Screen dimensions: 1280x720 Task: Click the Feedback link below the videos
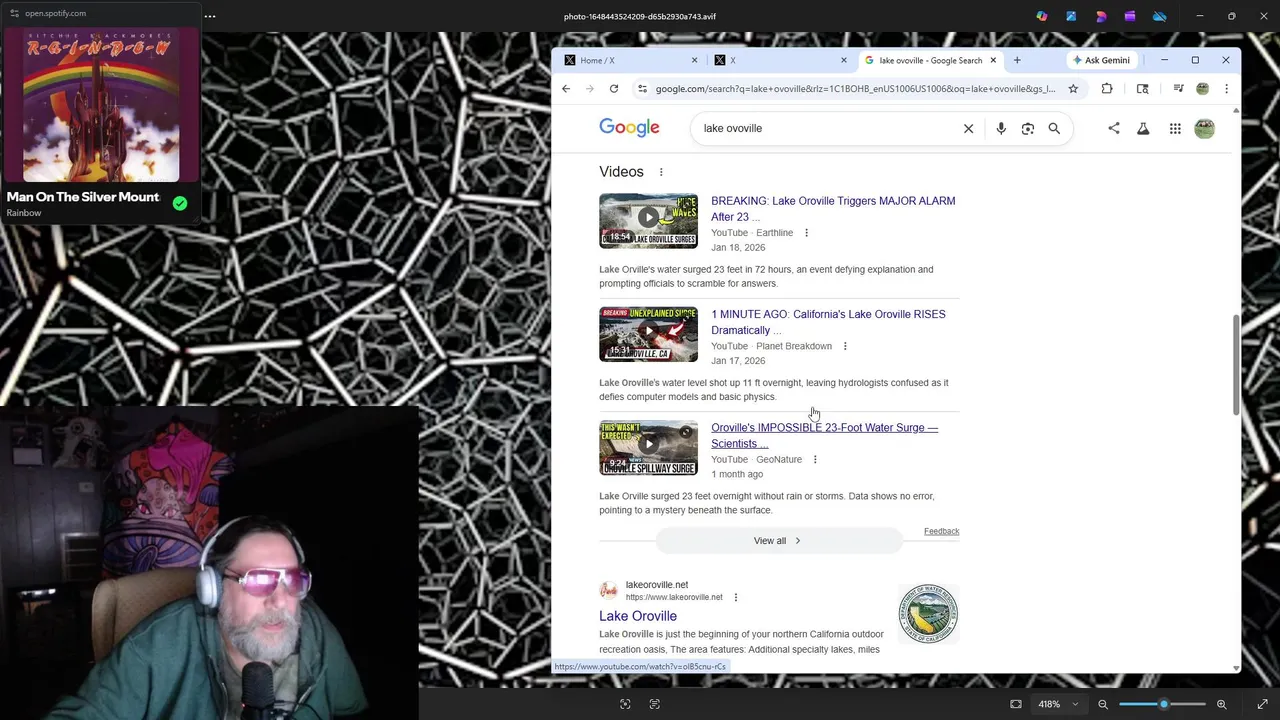[x=941, y=531]
